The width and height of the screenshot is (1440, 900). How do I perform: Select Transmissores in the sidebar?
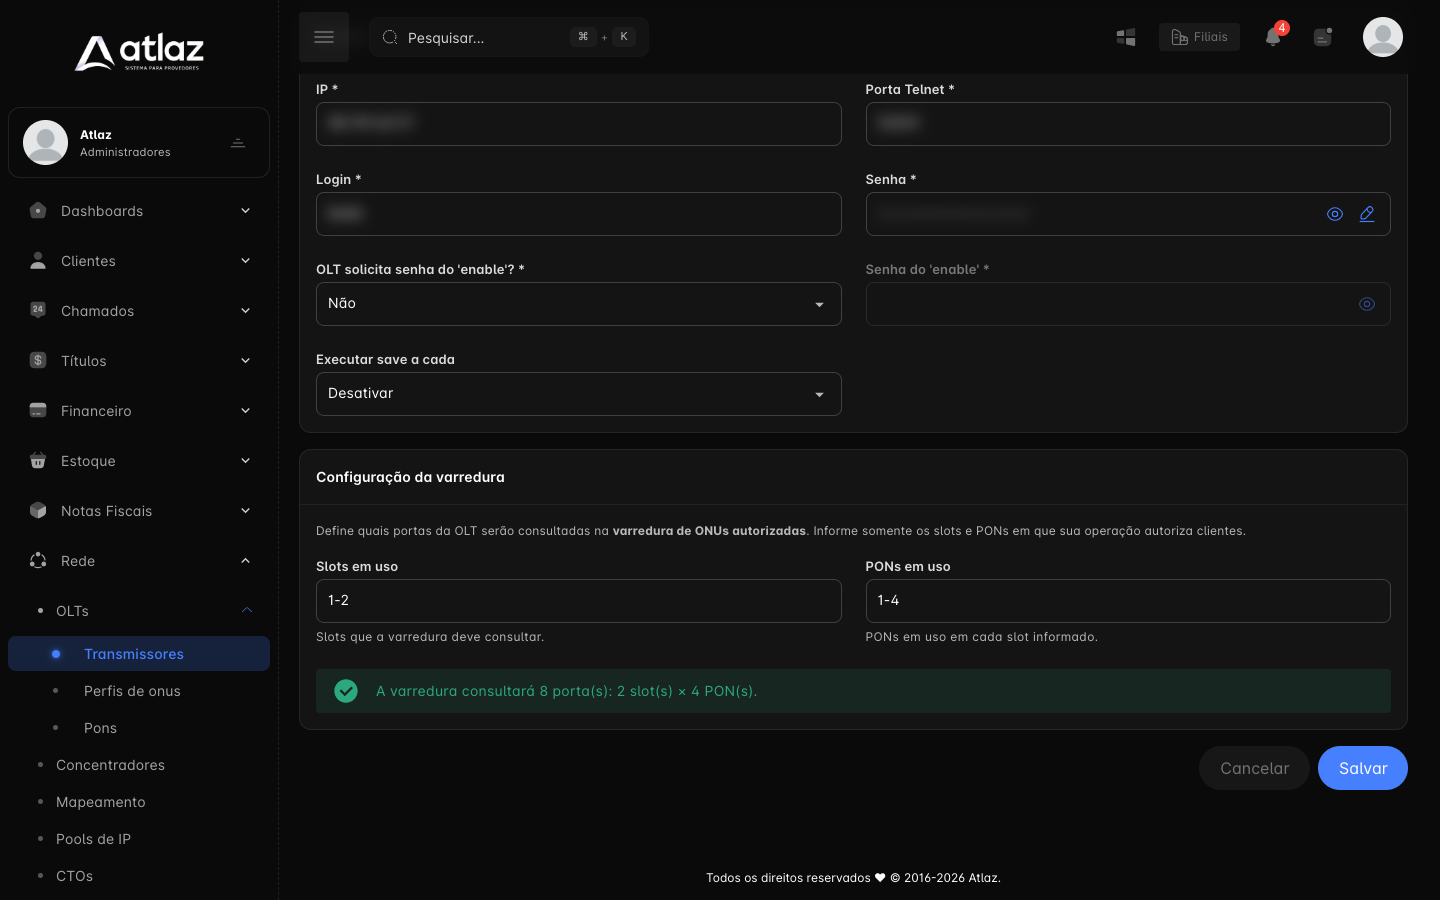pyautogui.click(x=139, y=654)
